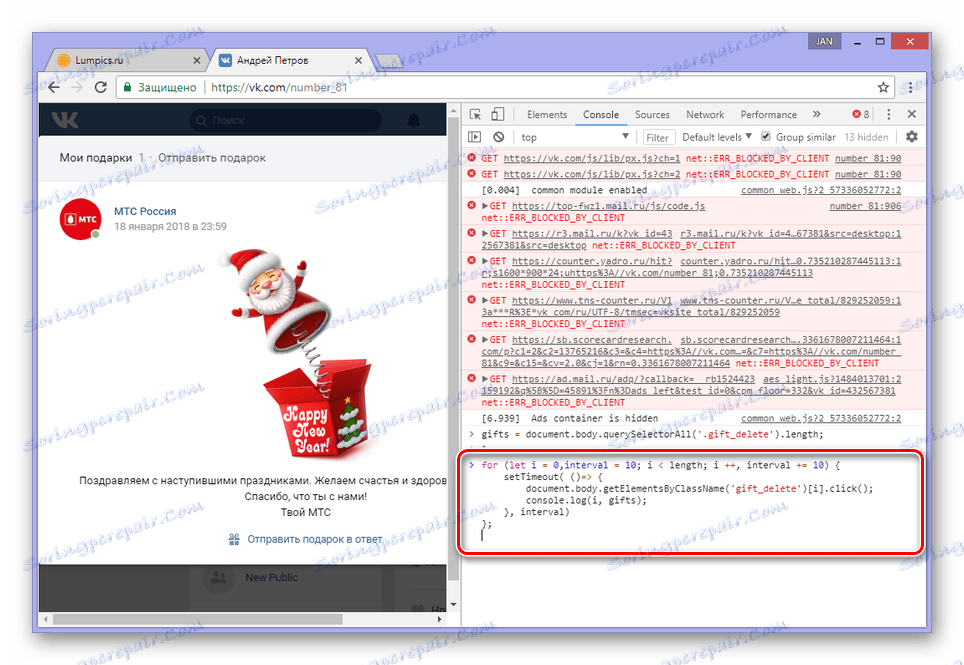Toggle Group similar checkbox

tap(766, 136)
